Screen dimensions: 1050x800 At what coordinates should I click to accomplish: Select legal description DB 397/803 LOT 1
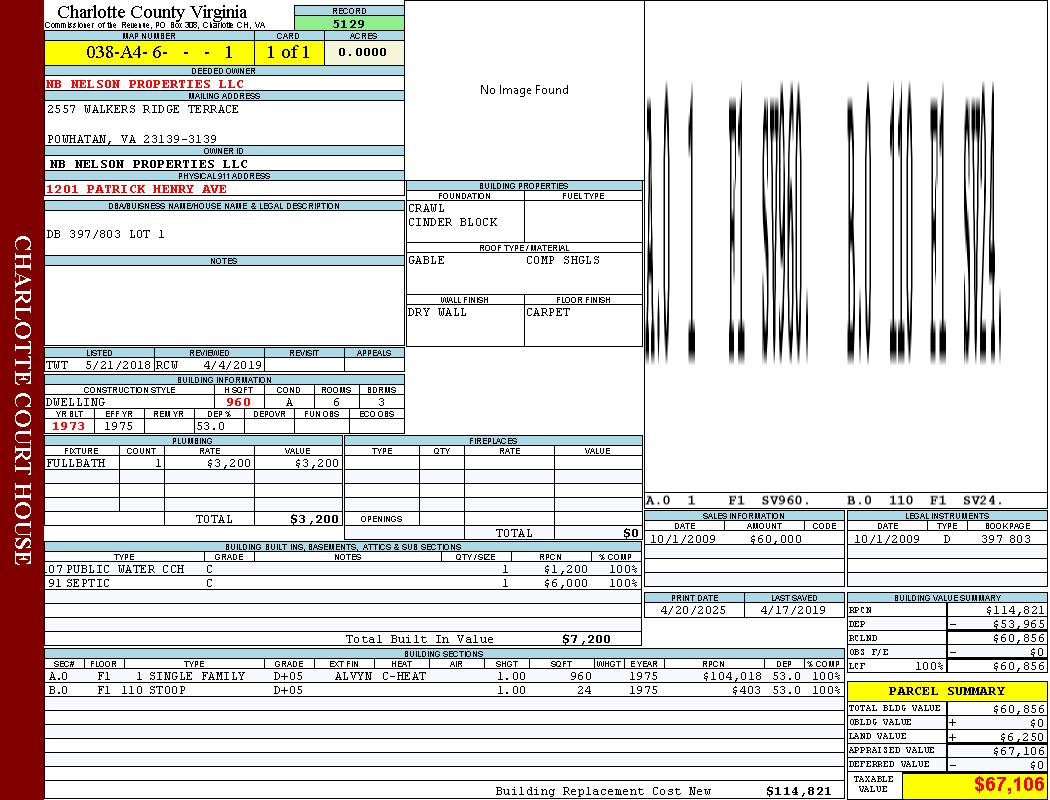(106, 234)
